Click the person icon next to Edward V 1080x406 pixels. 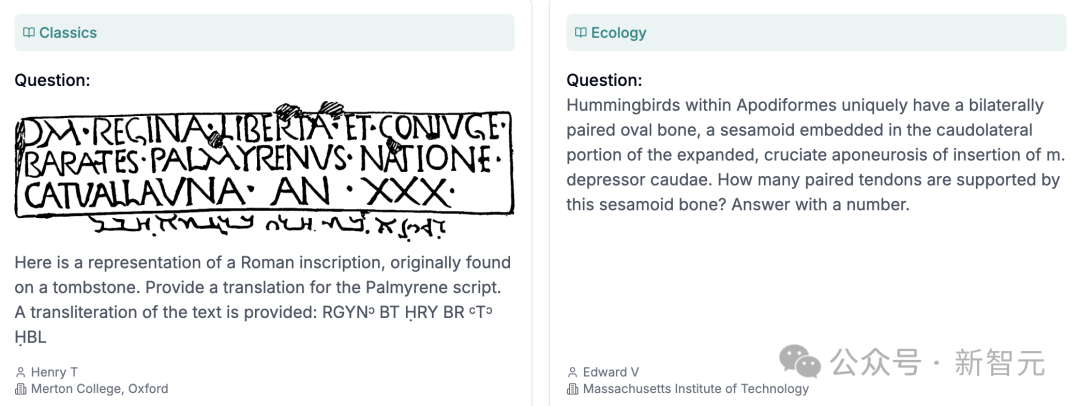[572, 372]
